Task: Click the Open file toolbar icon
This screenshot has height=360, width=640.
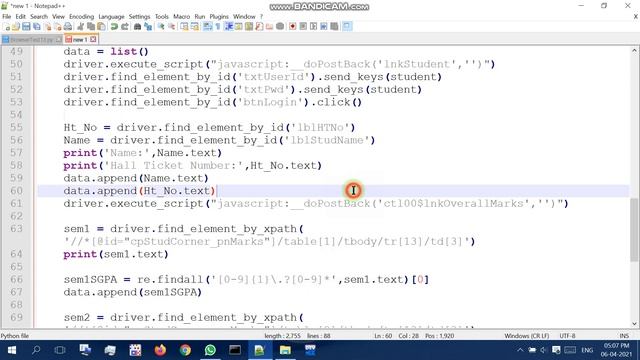Action: pos(16,27)
